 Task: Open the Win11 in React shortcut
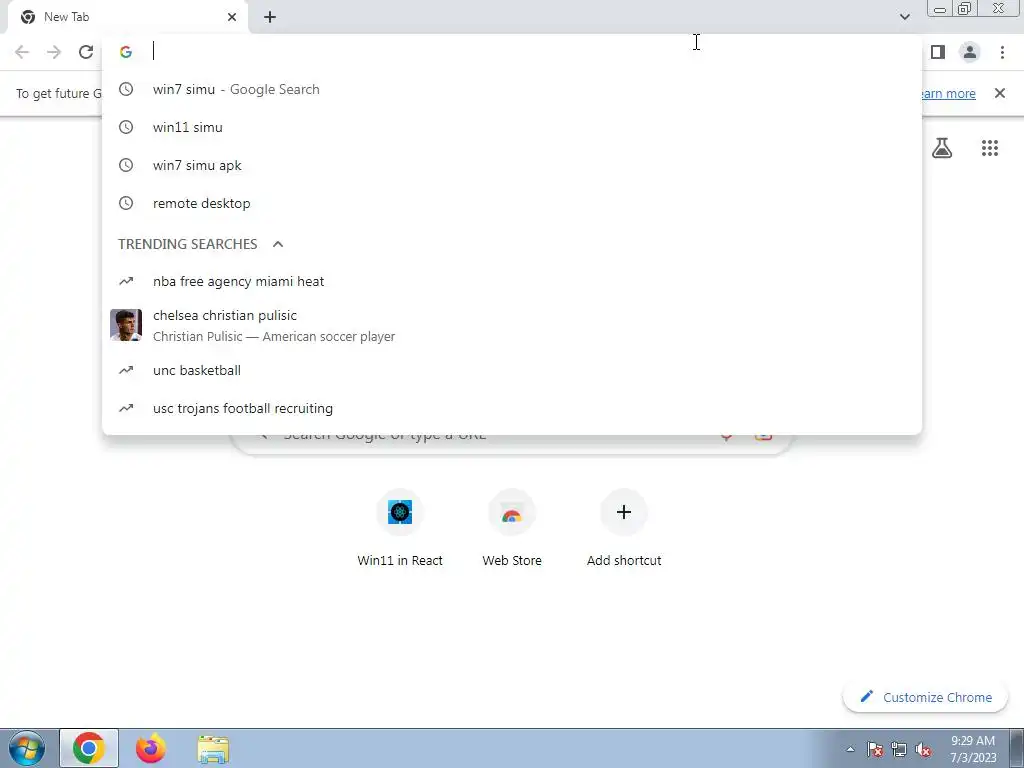[400, 528]
